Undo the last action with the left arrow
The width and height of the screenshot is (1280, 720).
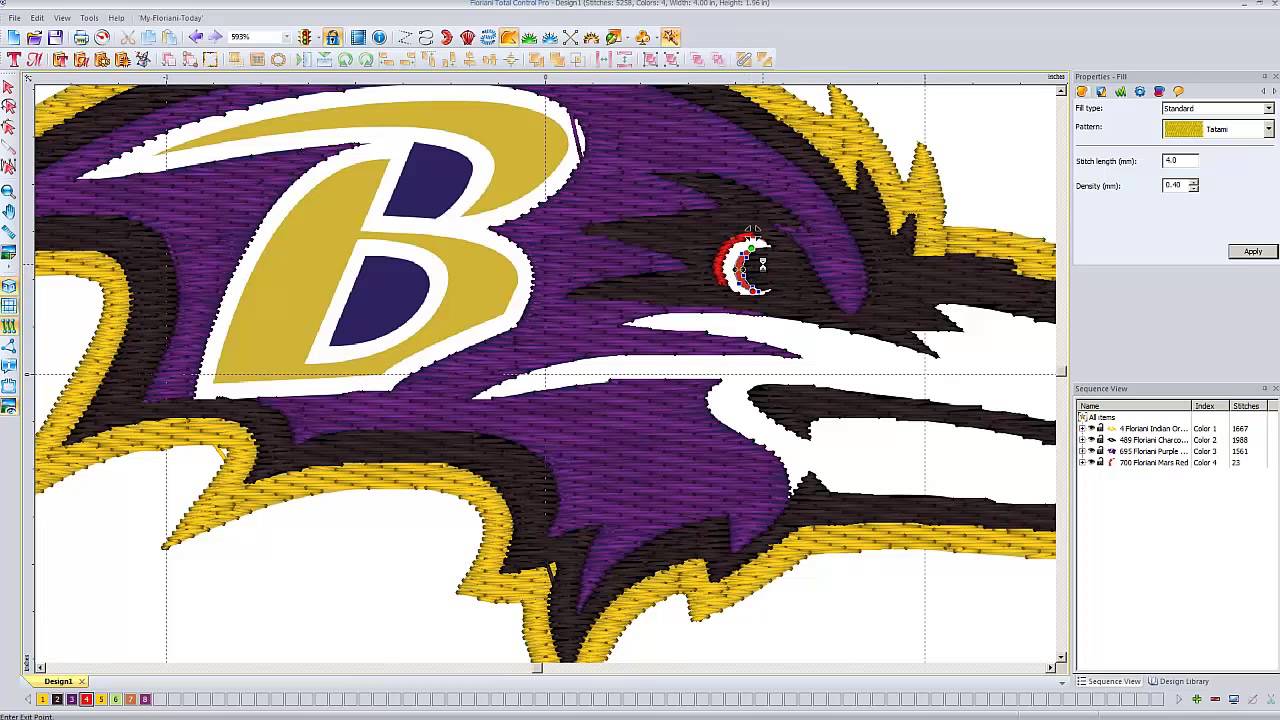[x=195, y=37]
